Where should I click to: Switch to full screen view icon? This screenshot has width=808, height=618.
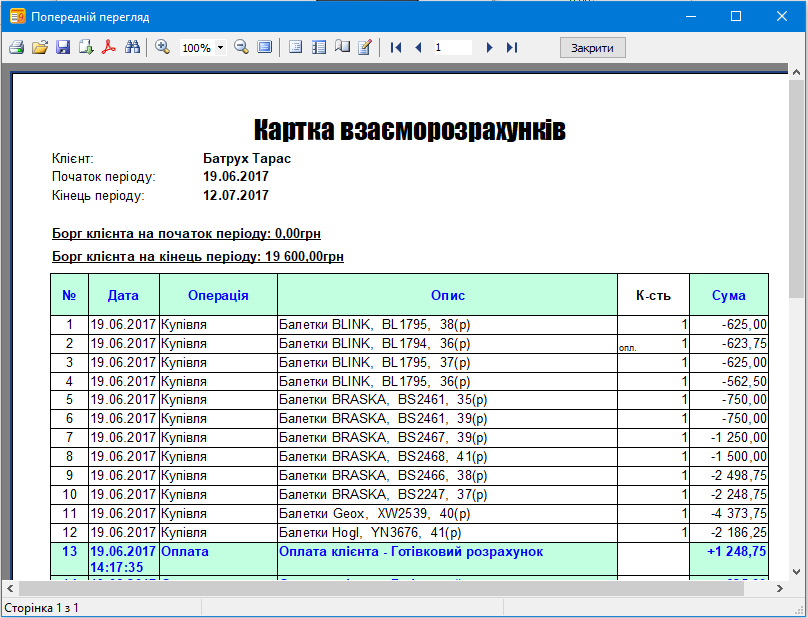(x=264, y=47)
